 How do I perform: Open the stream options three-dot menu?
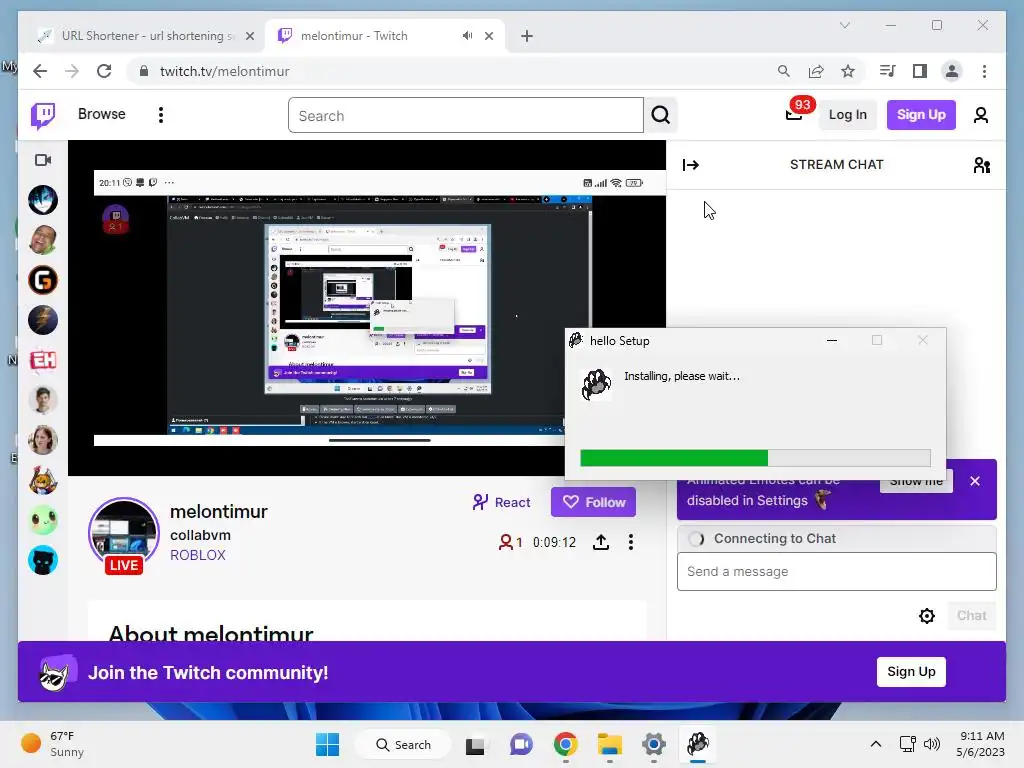(630, 542)
